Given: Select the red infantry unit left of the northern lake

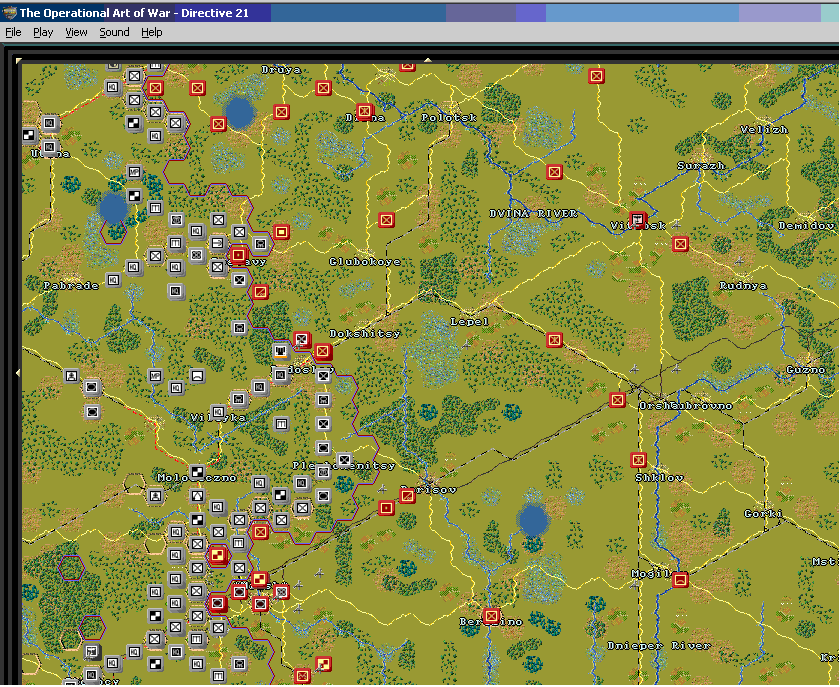Looking at the screenshot, I should pos(218,124).
